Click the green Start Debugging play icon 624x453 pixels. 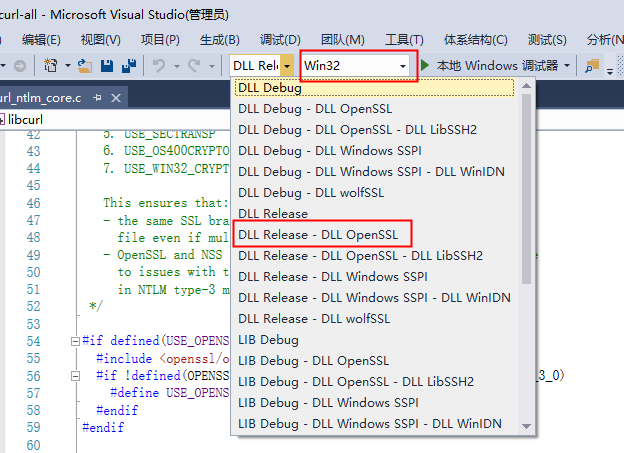pos(425,65)
